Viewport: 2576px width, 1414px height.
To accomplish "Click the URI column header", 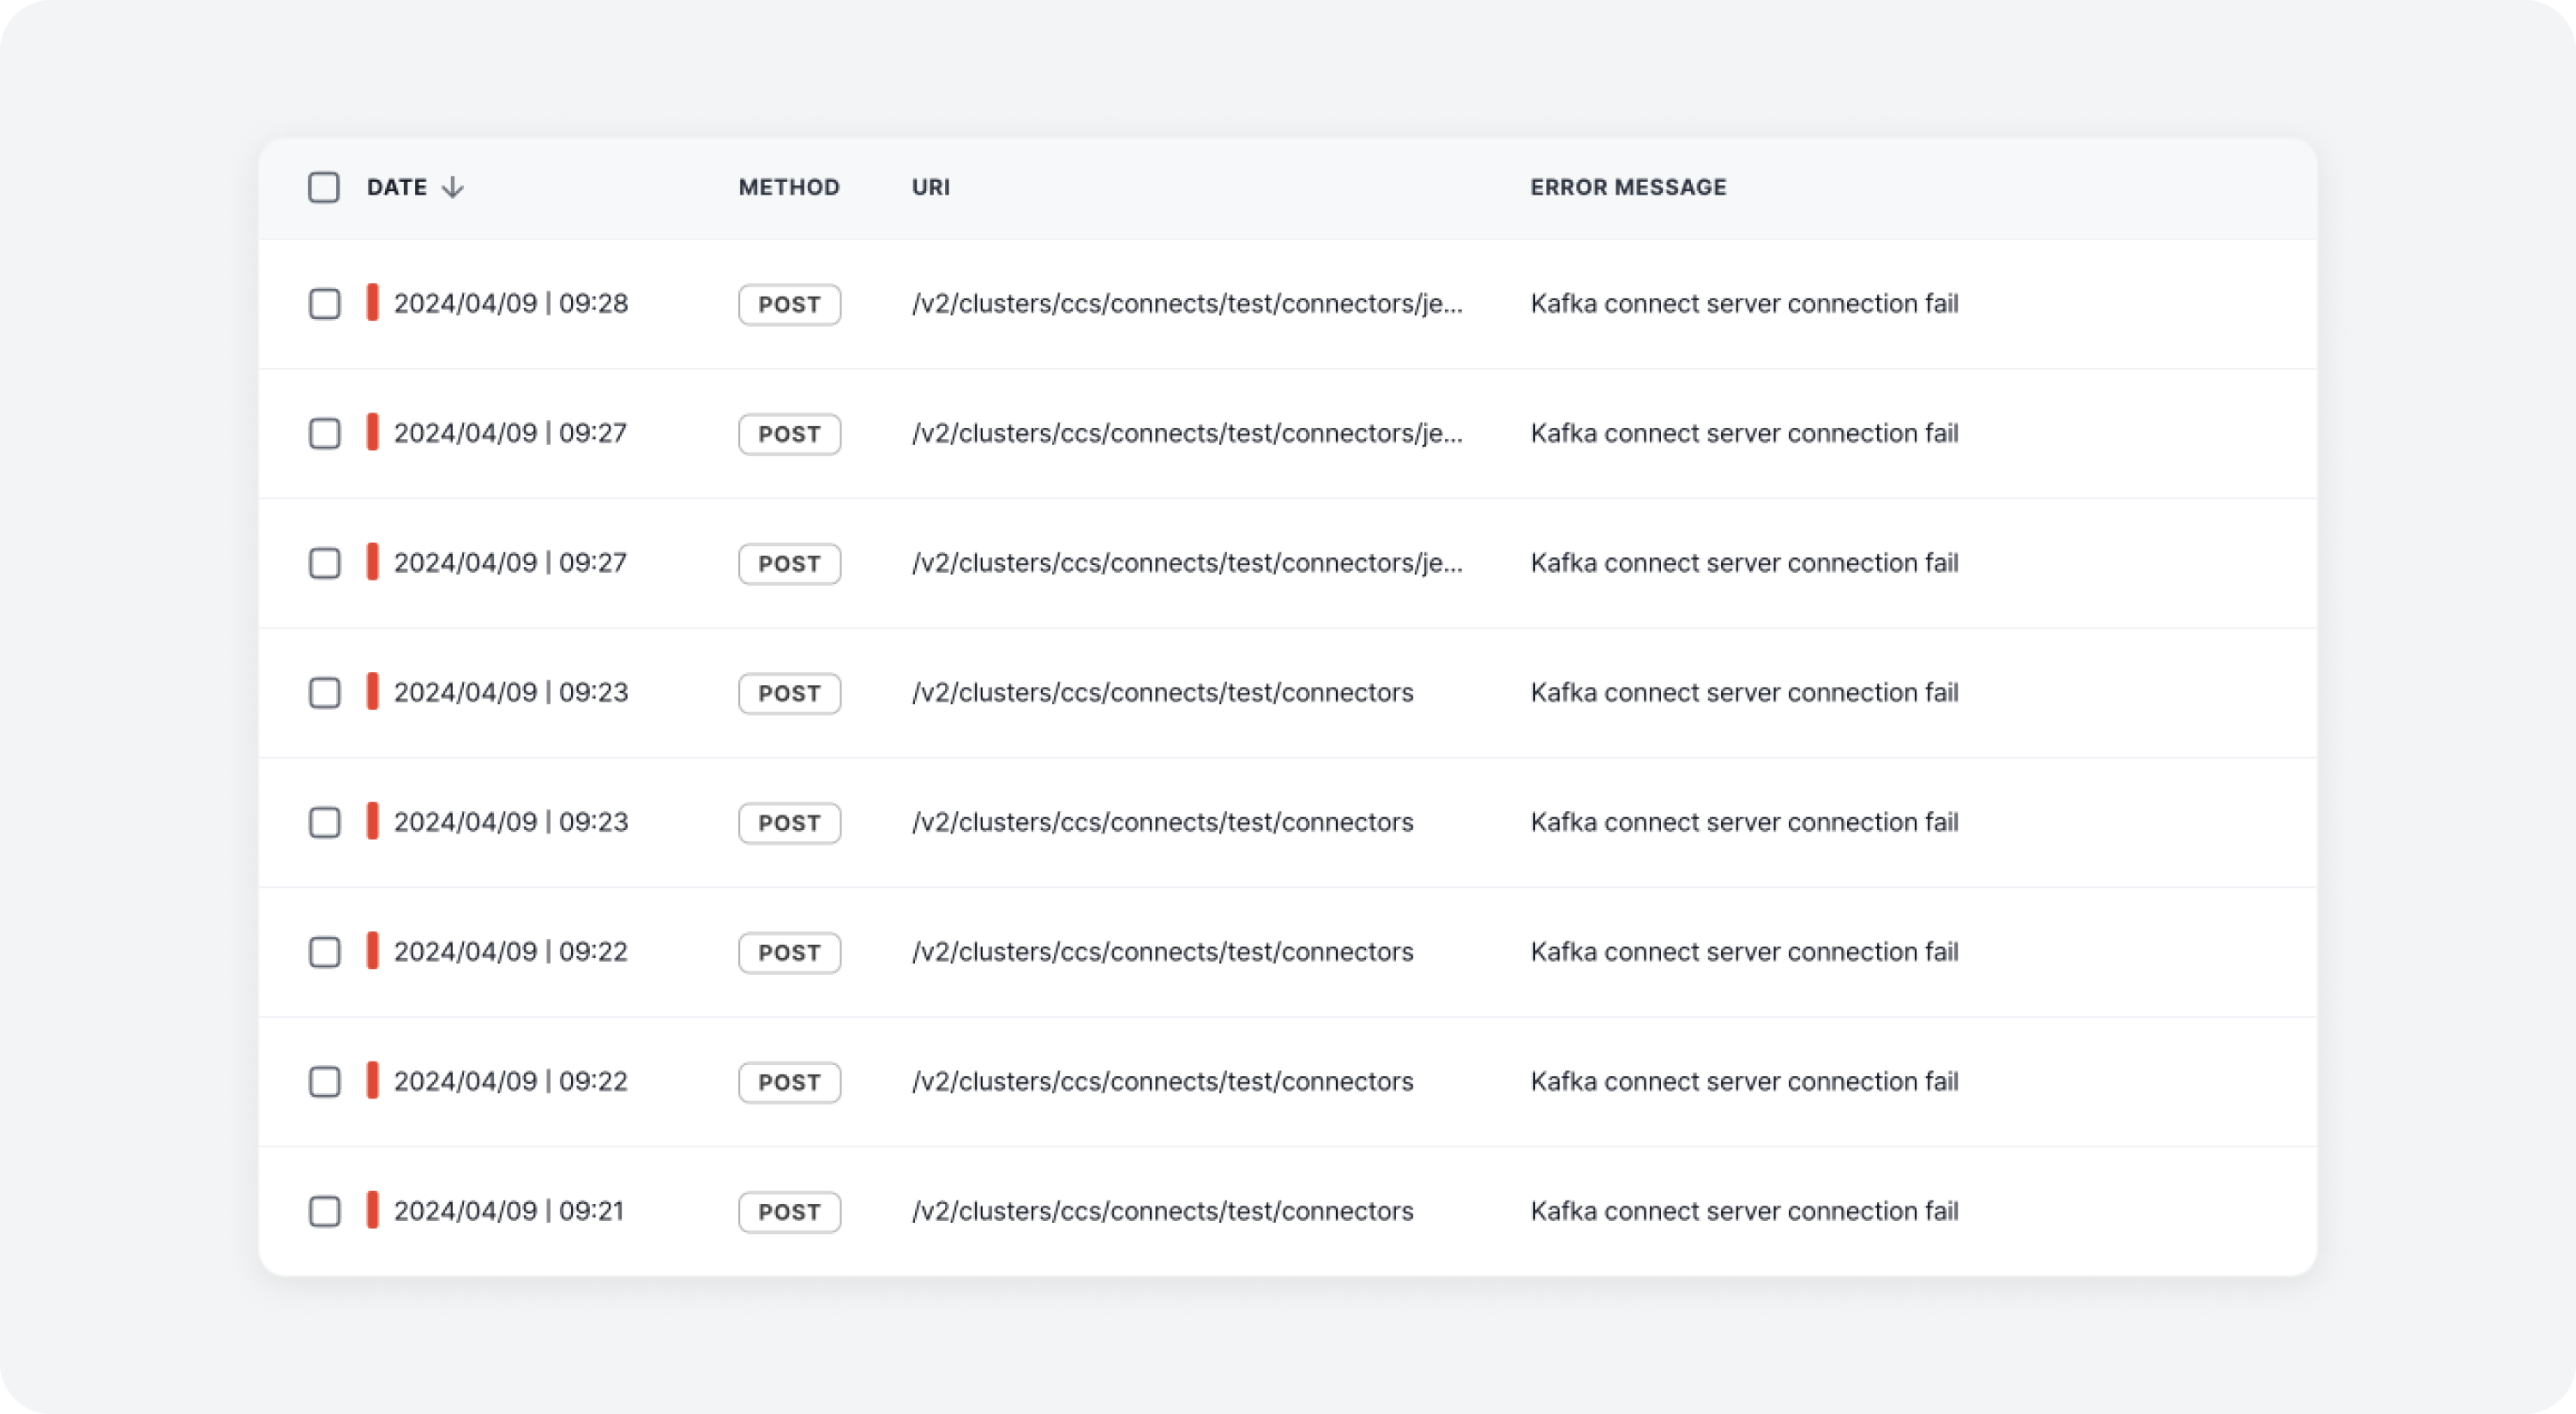I will pyautogui.click(x=931, y=187).
